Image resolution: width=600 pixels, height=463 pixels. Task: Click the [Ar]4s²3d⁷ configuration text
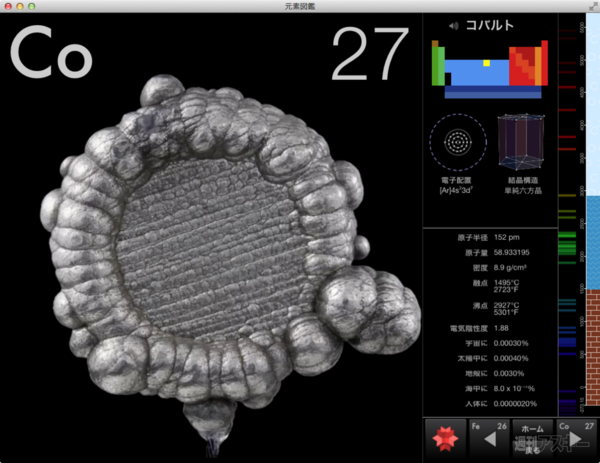click(x=456, y=191)
